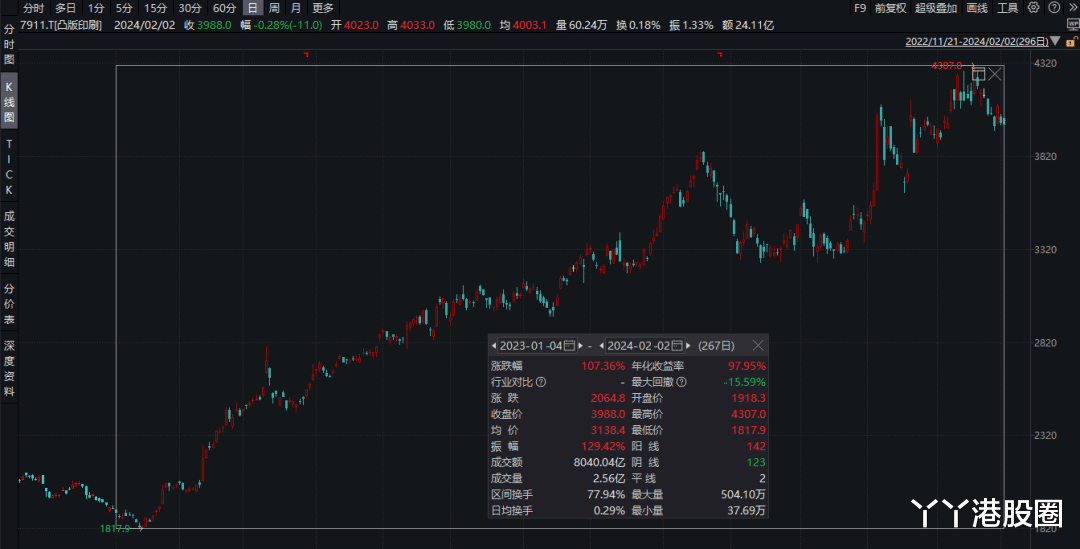Viewport: 1080px width, 549px height.
Task: Click the 振幅 129.42% value
Action: [603, 446]
